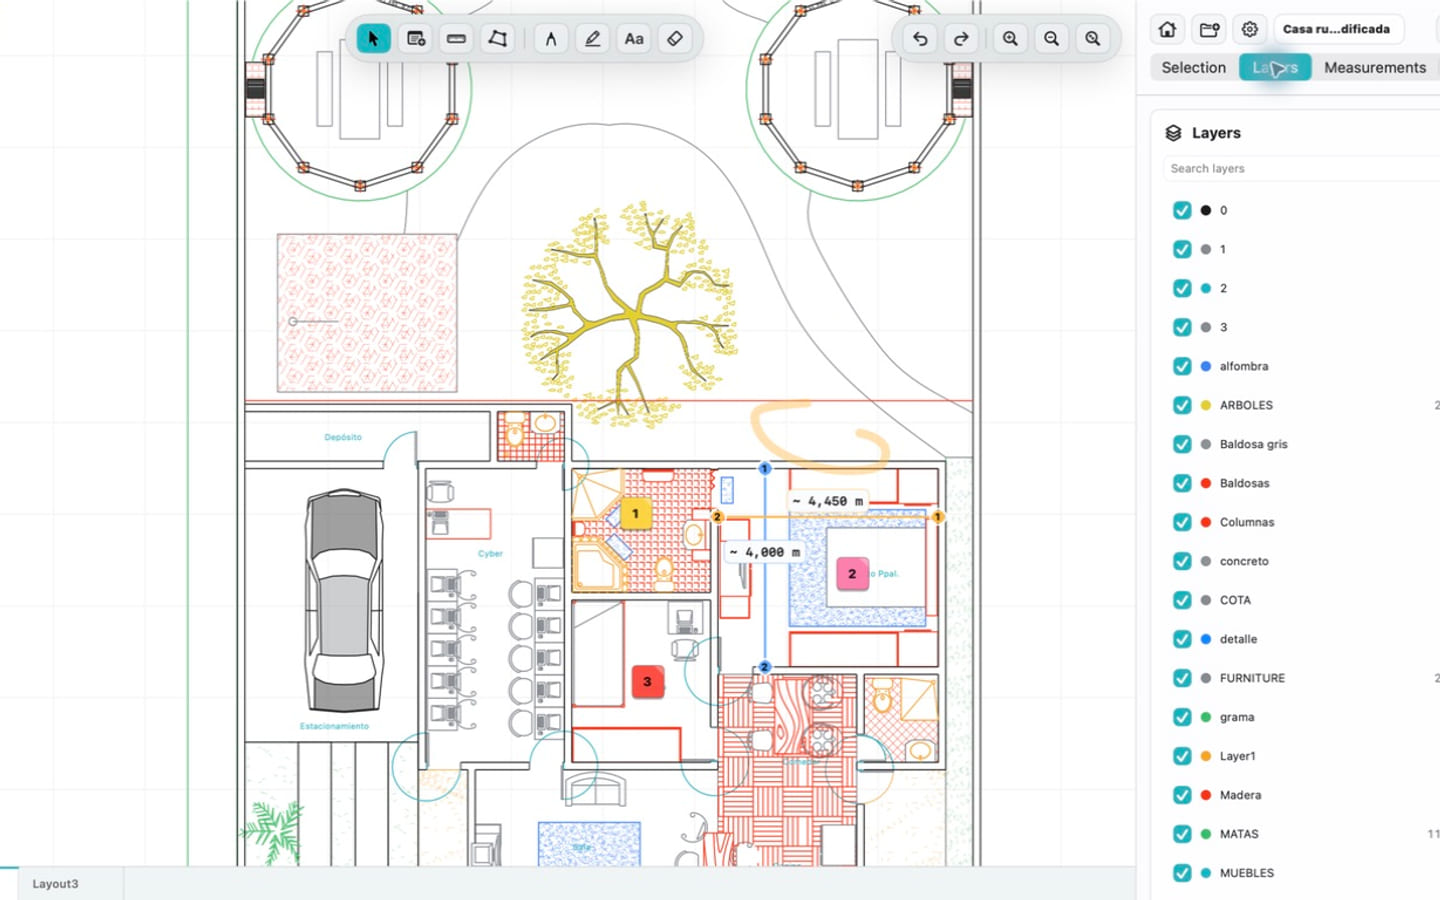This screenshot has width=1440, height=900.
Task: Disable the Columnas layer checkbox
Action: click(x=1182, y=522)
